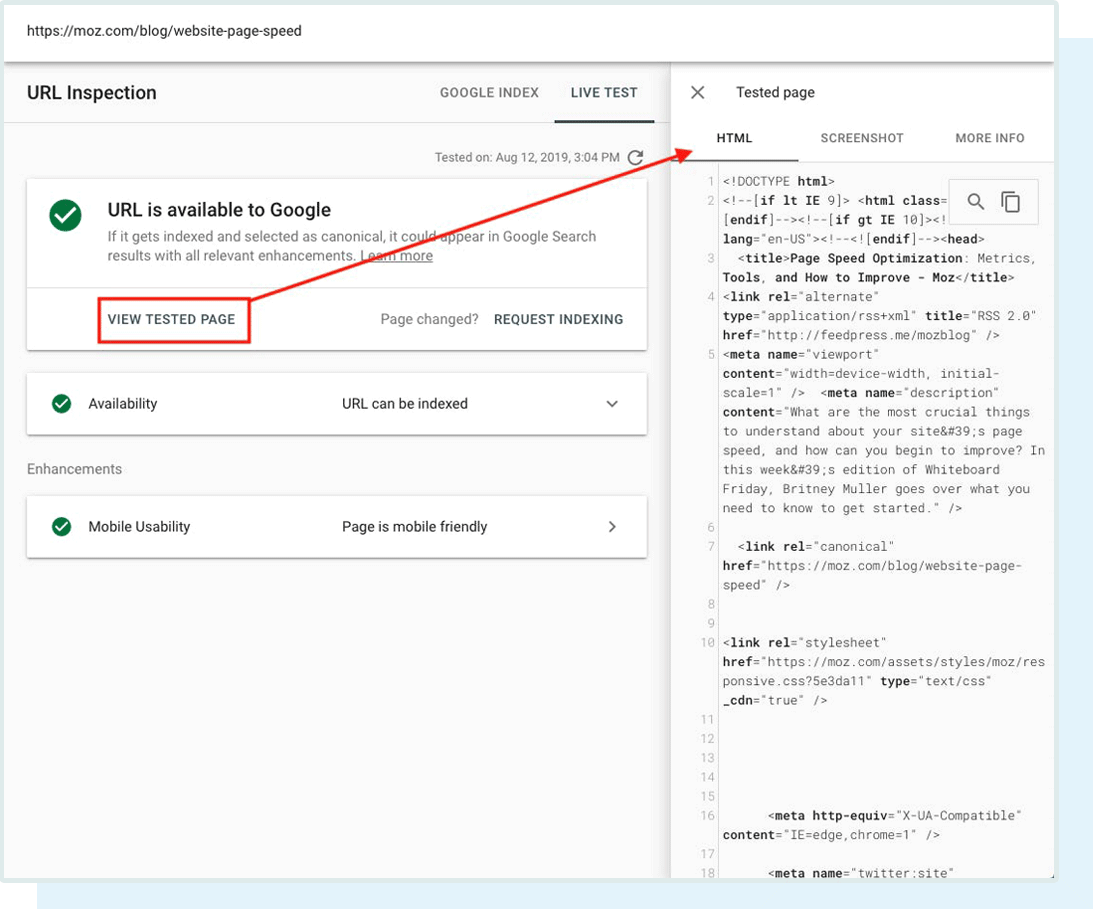Click 'Page is mobile friendly' text
The height and width of the screenshot is (909, 1093).
point(415,527)
